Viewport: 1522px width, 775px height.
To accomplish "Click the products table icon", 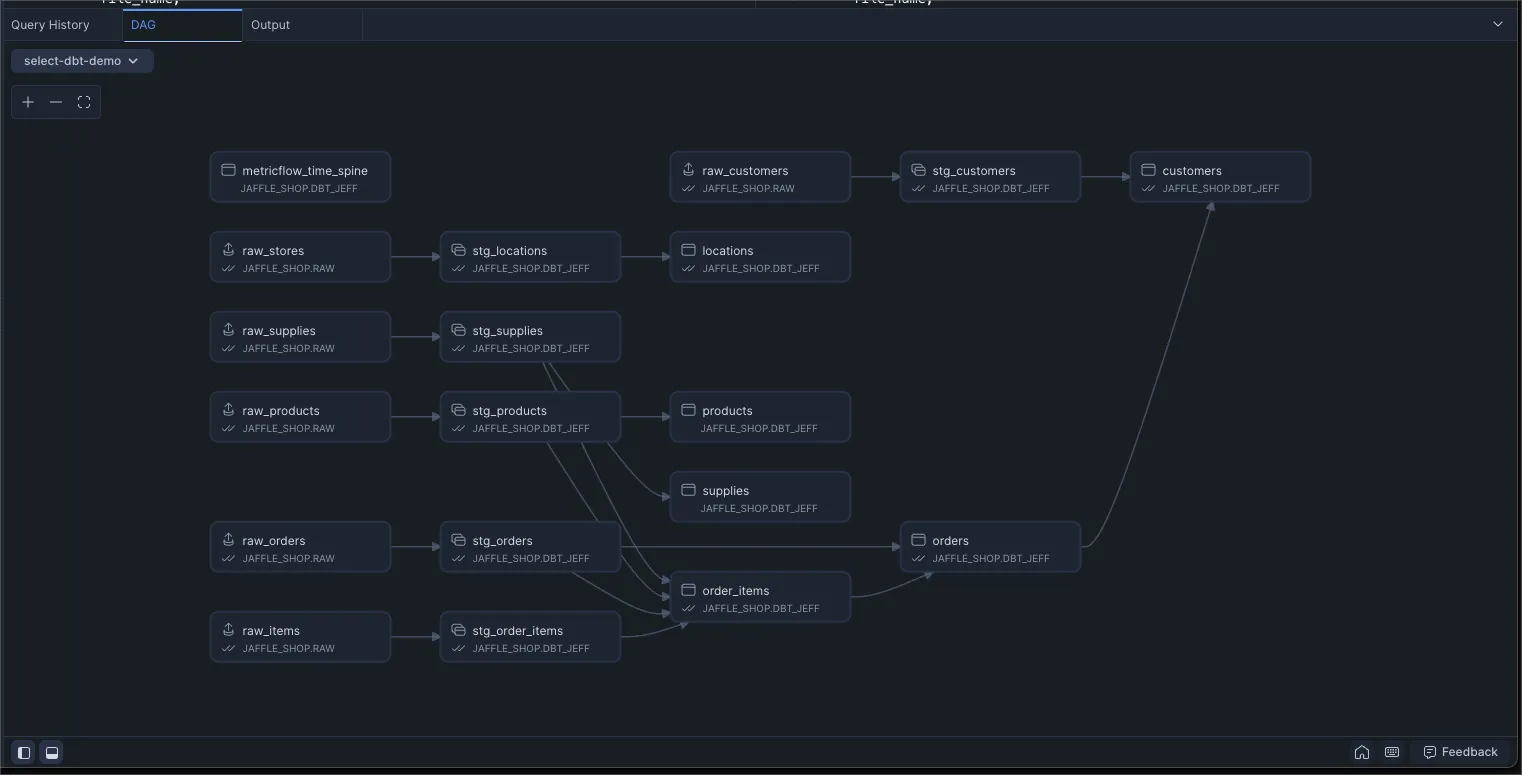I will (x=688, y=410).
